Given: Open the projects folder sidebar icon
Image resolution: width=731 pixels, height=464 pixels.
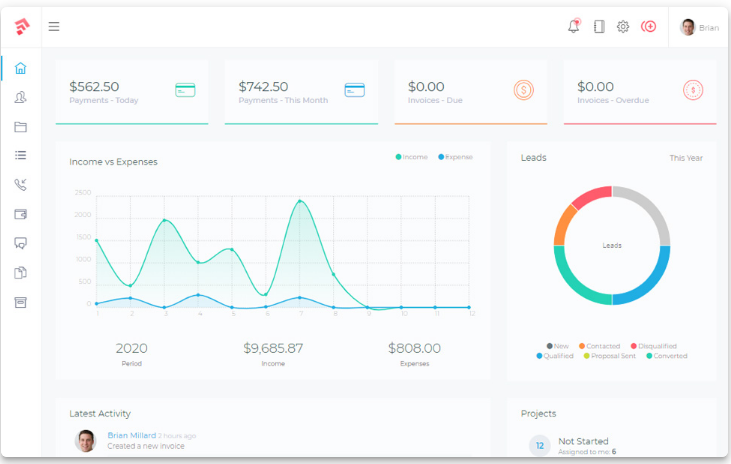Looking at the screenshot, I should coord(20,127).
